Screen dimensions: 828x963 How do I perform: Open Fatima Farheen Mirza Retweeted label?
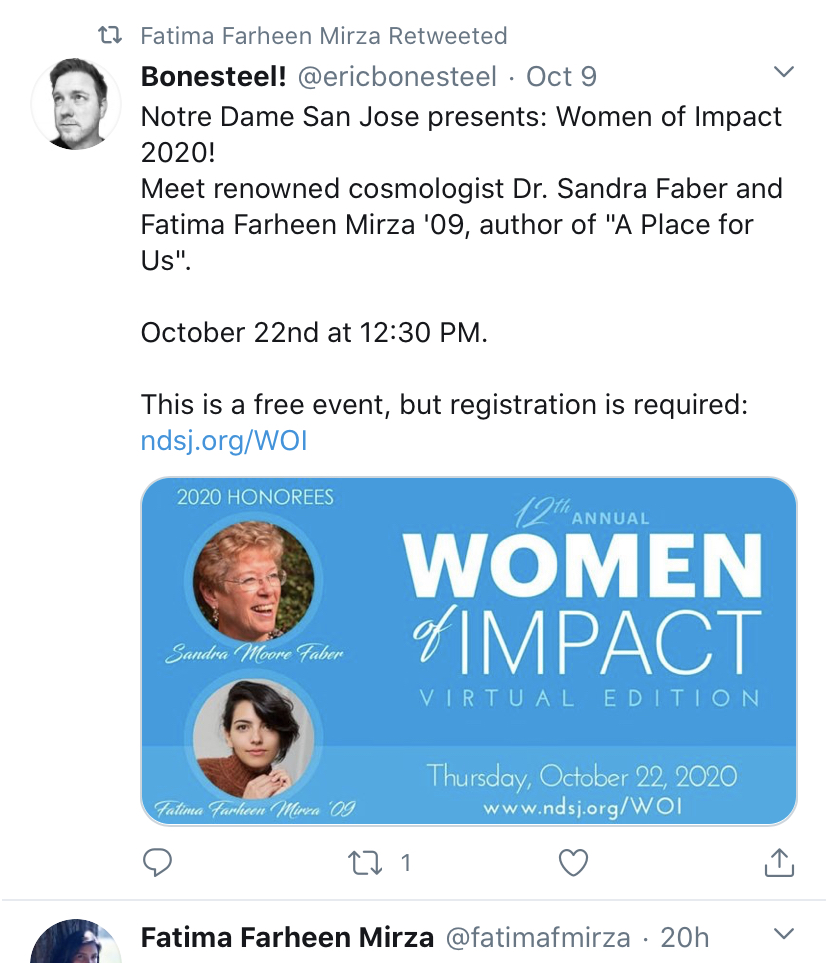click(324, 36)
